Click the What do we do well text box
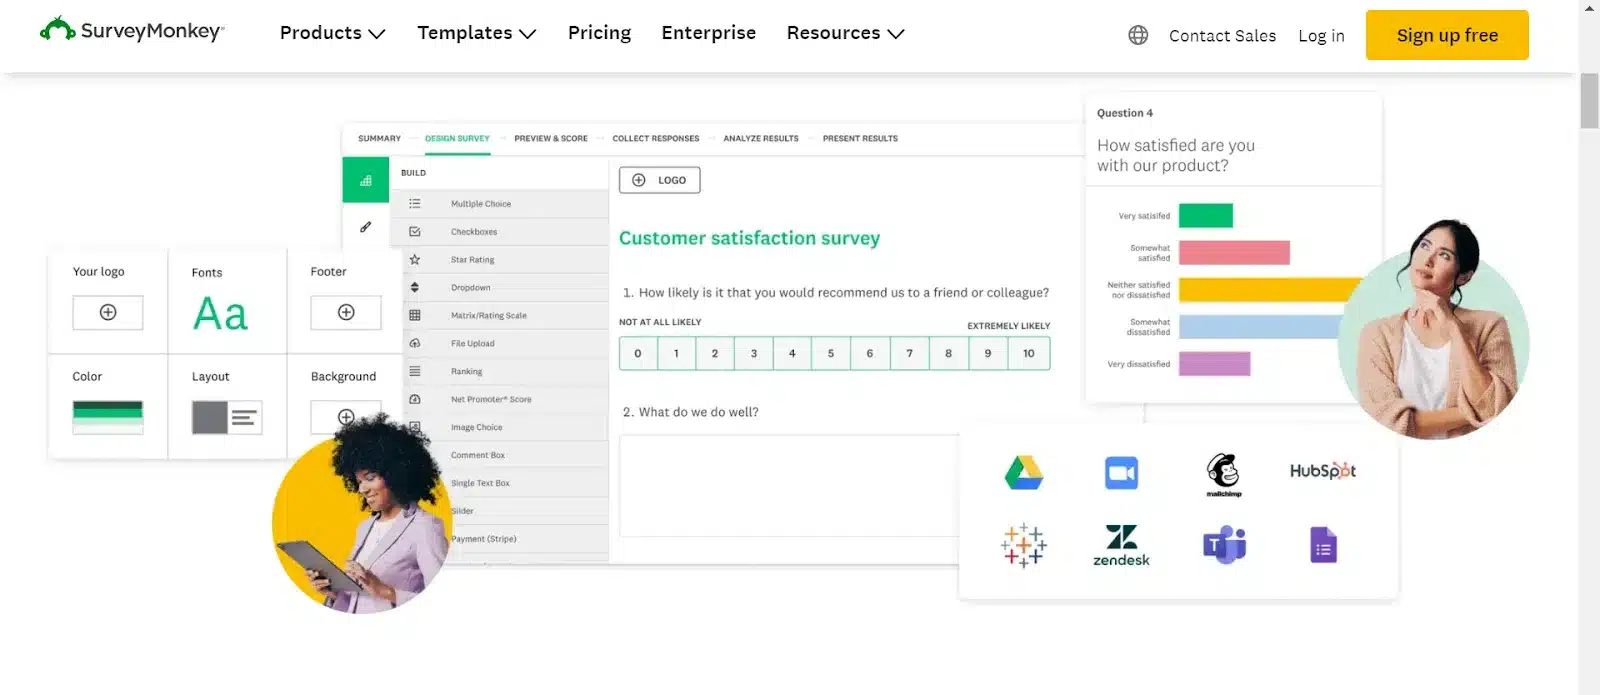The width and height of the screenshot is (1600, 695). coord(790,486)
